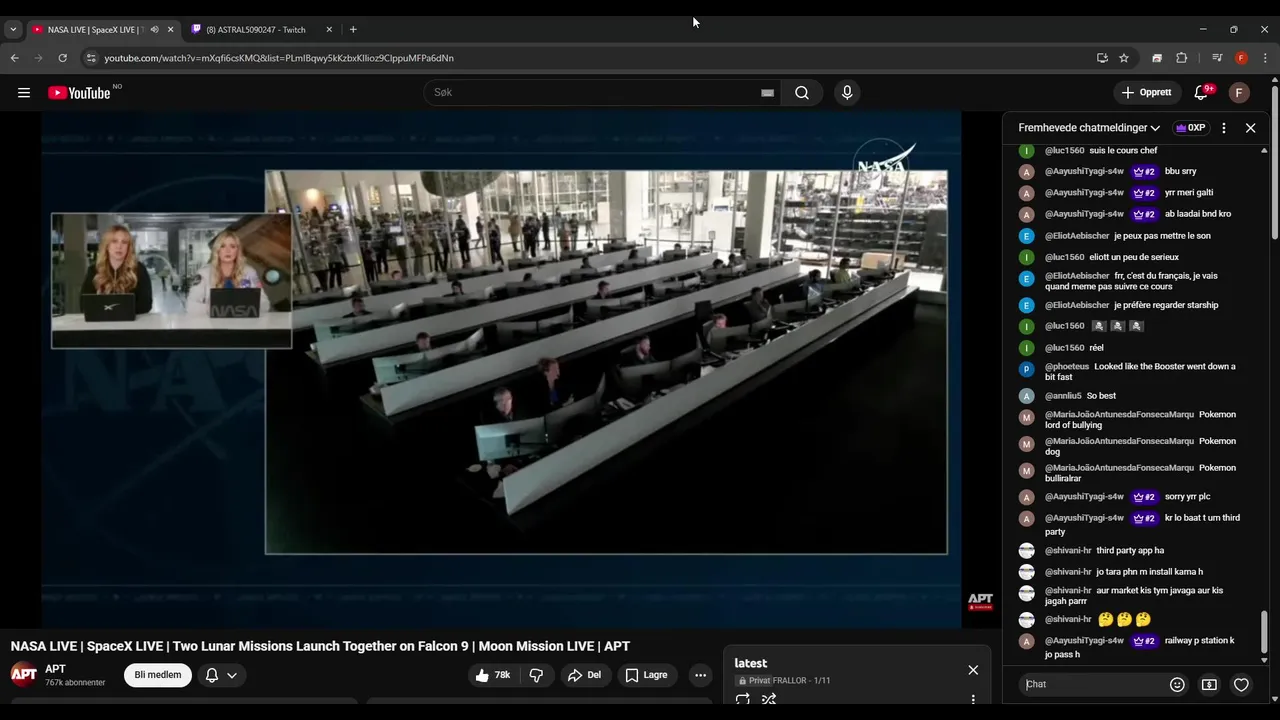
Task: Open the playlist three-dot options
Action: click(x=973, y=700)
